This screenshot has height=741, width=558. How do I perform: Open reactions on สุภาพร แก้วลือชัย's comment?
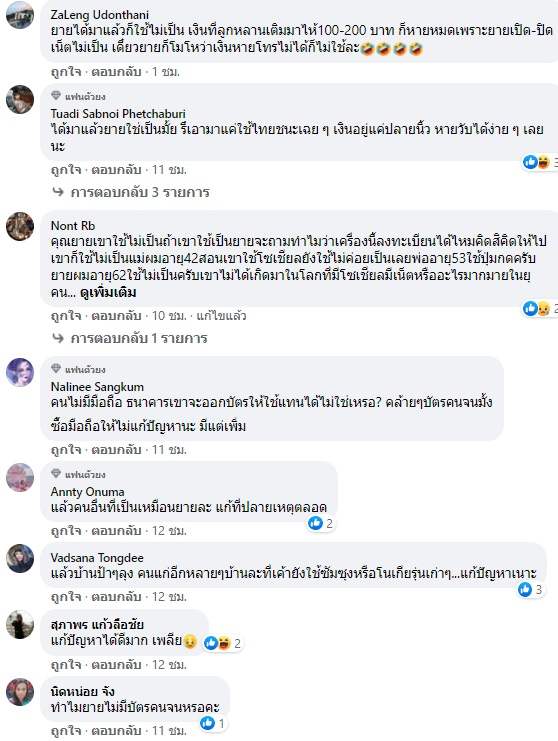click(x=223, y=643)
